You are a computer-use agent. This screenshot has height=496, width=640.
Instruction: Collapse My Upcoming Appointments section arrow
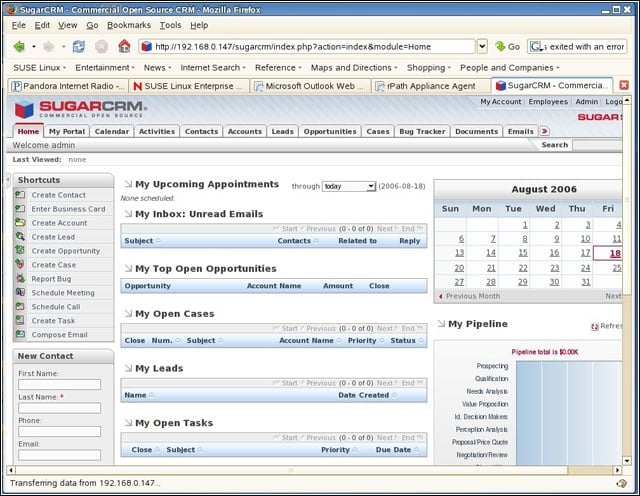coord(128,184)
